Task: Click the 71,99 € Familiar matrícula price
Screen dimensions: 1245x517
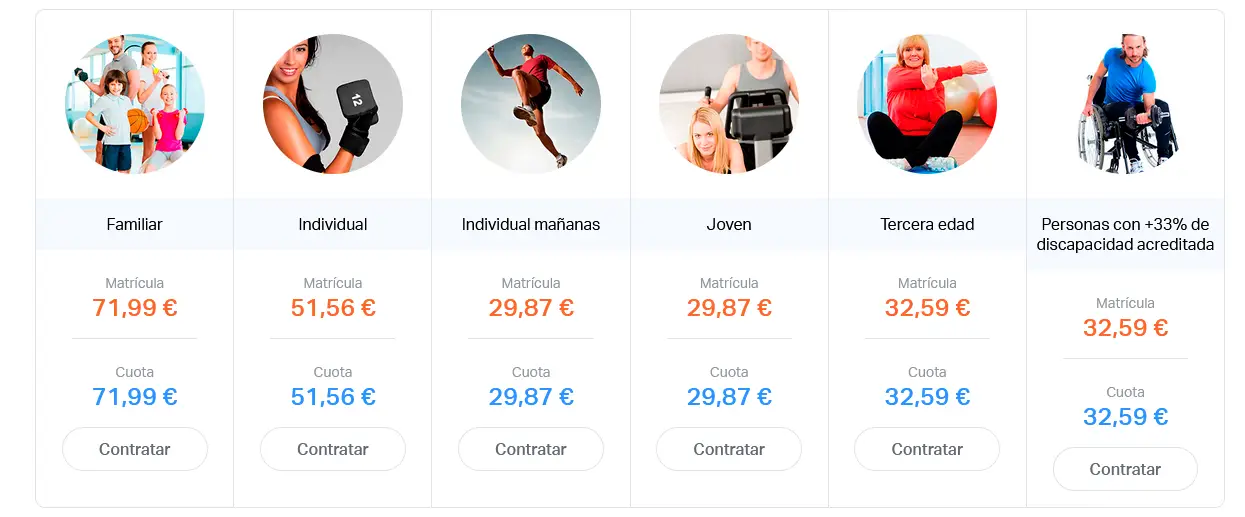Action: (x=135, y=307)
